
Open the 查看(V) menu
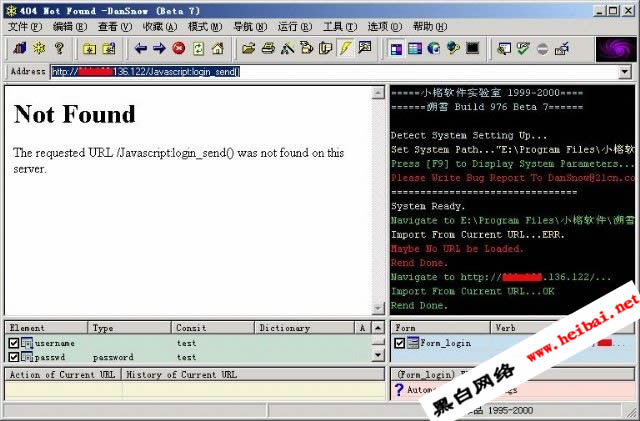[x=115, y=27]
